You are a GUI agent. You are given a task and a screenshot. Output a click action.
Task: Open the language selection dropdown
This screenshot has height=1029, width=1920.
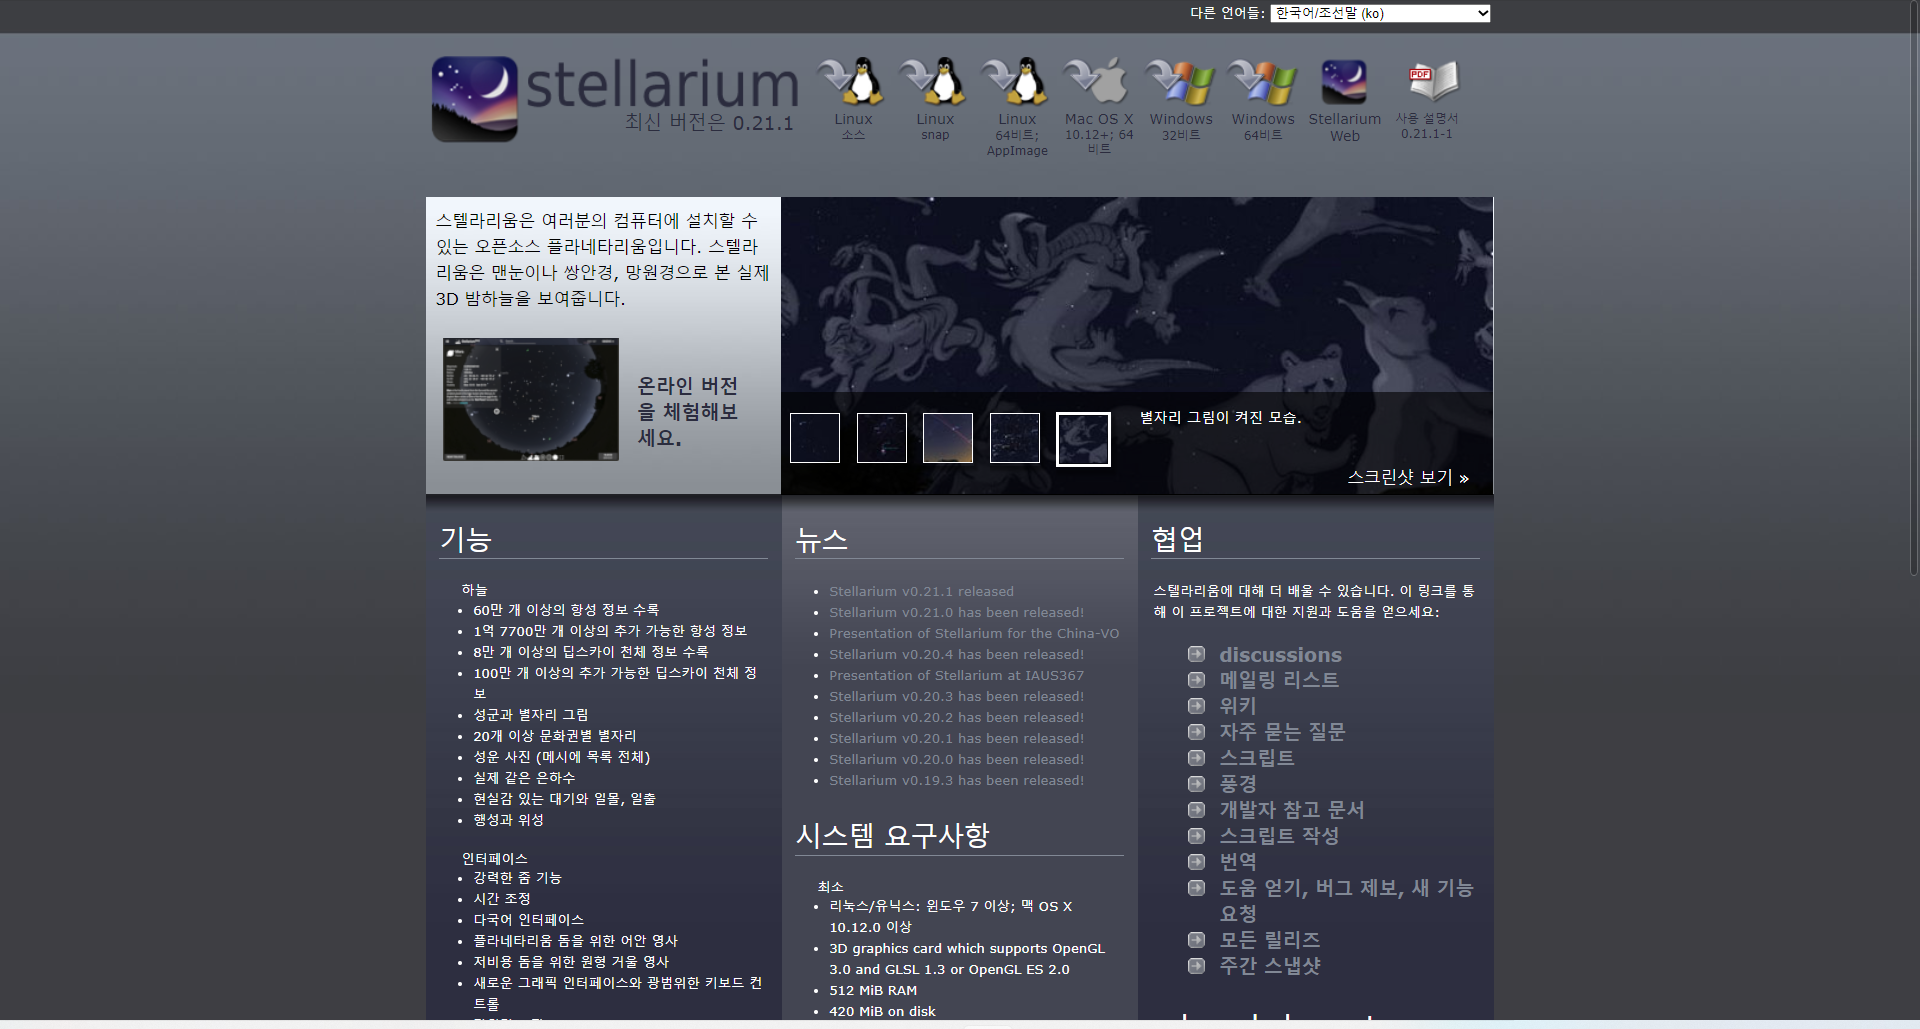(x=1380, y=13)
